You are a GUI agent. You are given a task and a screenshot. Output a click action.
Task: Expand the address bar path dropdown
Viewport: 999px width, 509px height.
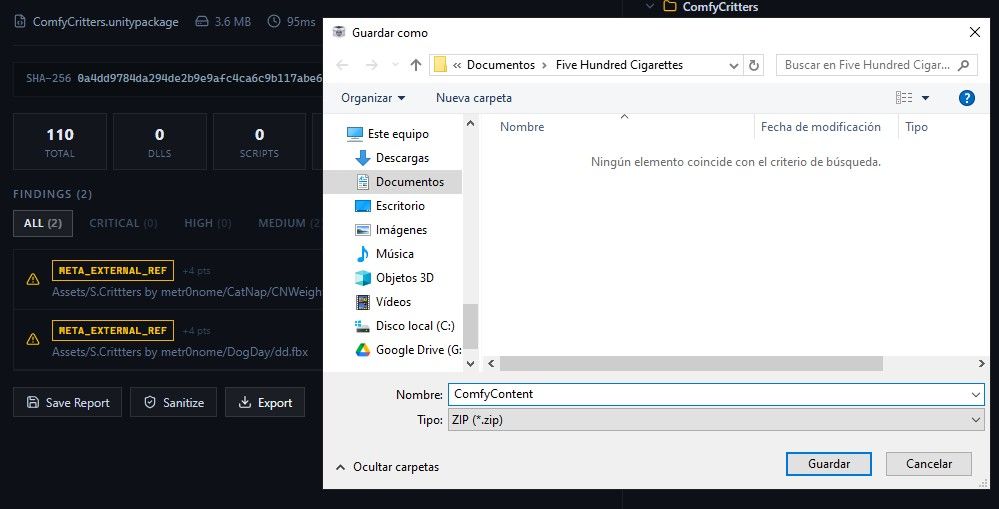[x=734, y=65]
